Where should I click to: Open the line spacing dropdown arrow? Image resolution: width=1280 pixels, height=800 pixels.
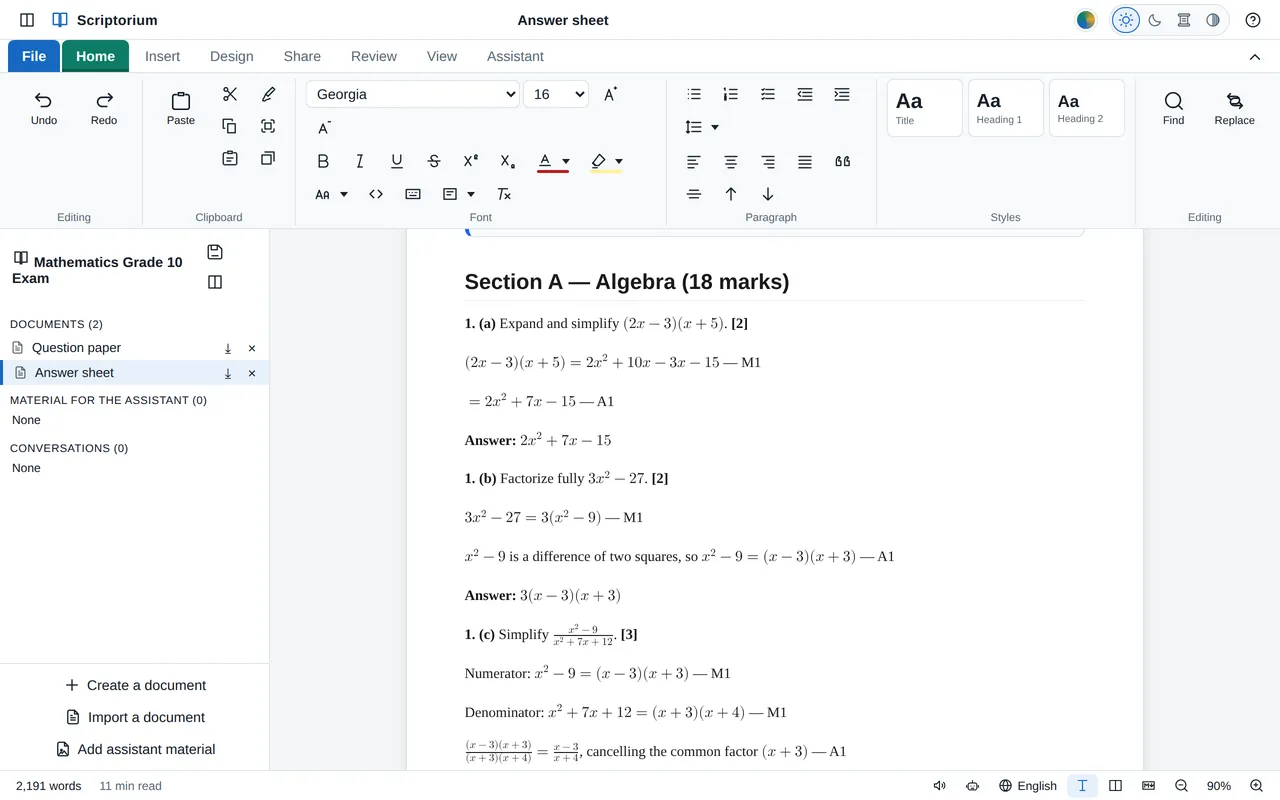pyautogui.click(x=715, y=127)
